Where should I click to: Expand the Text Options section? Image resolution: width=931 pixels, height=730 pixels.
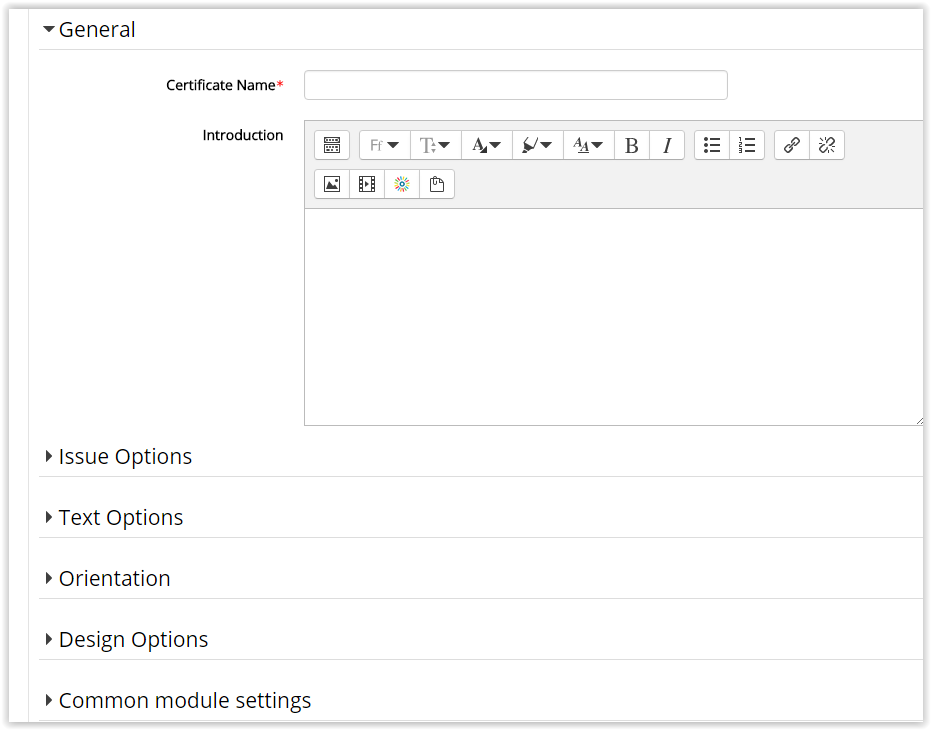115,517
